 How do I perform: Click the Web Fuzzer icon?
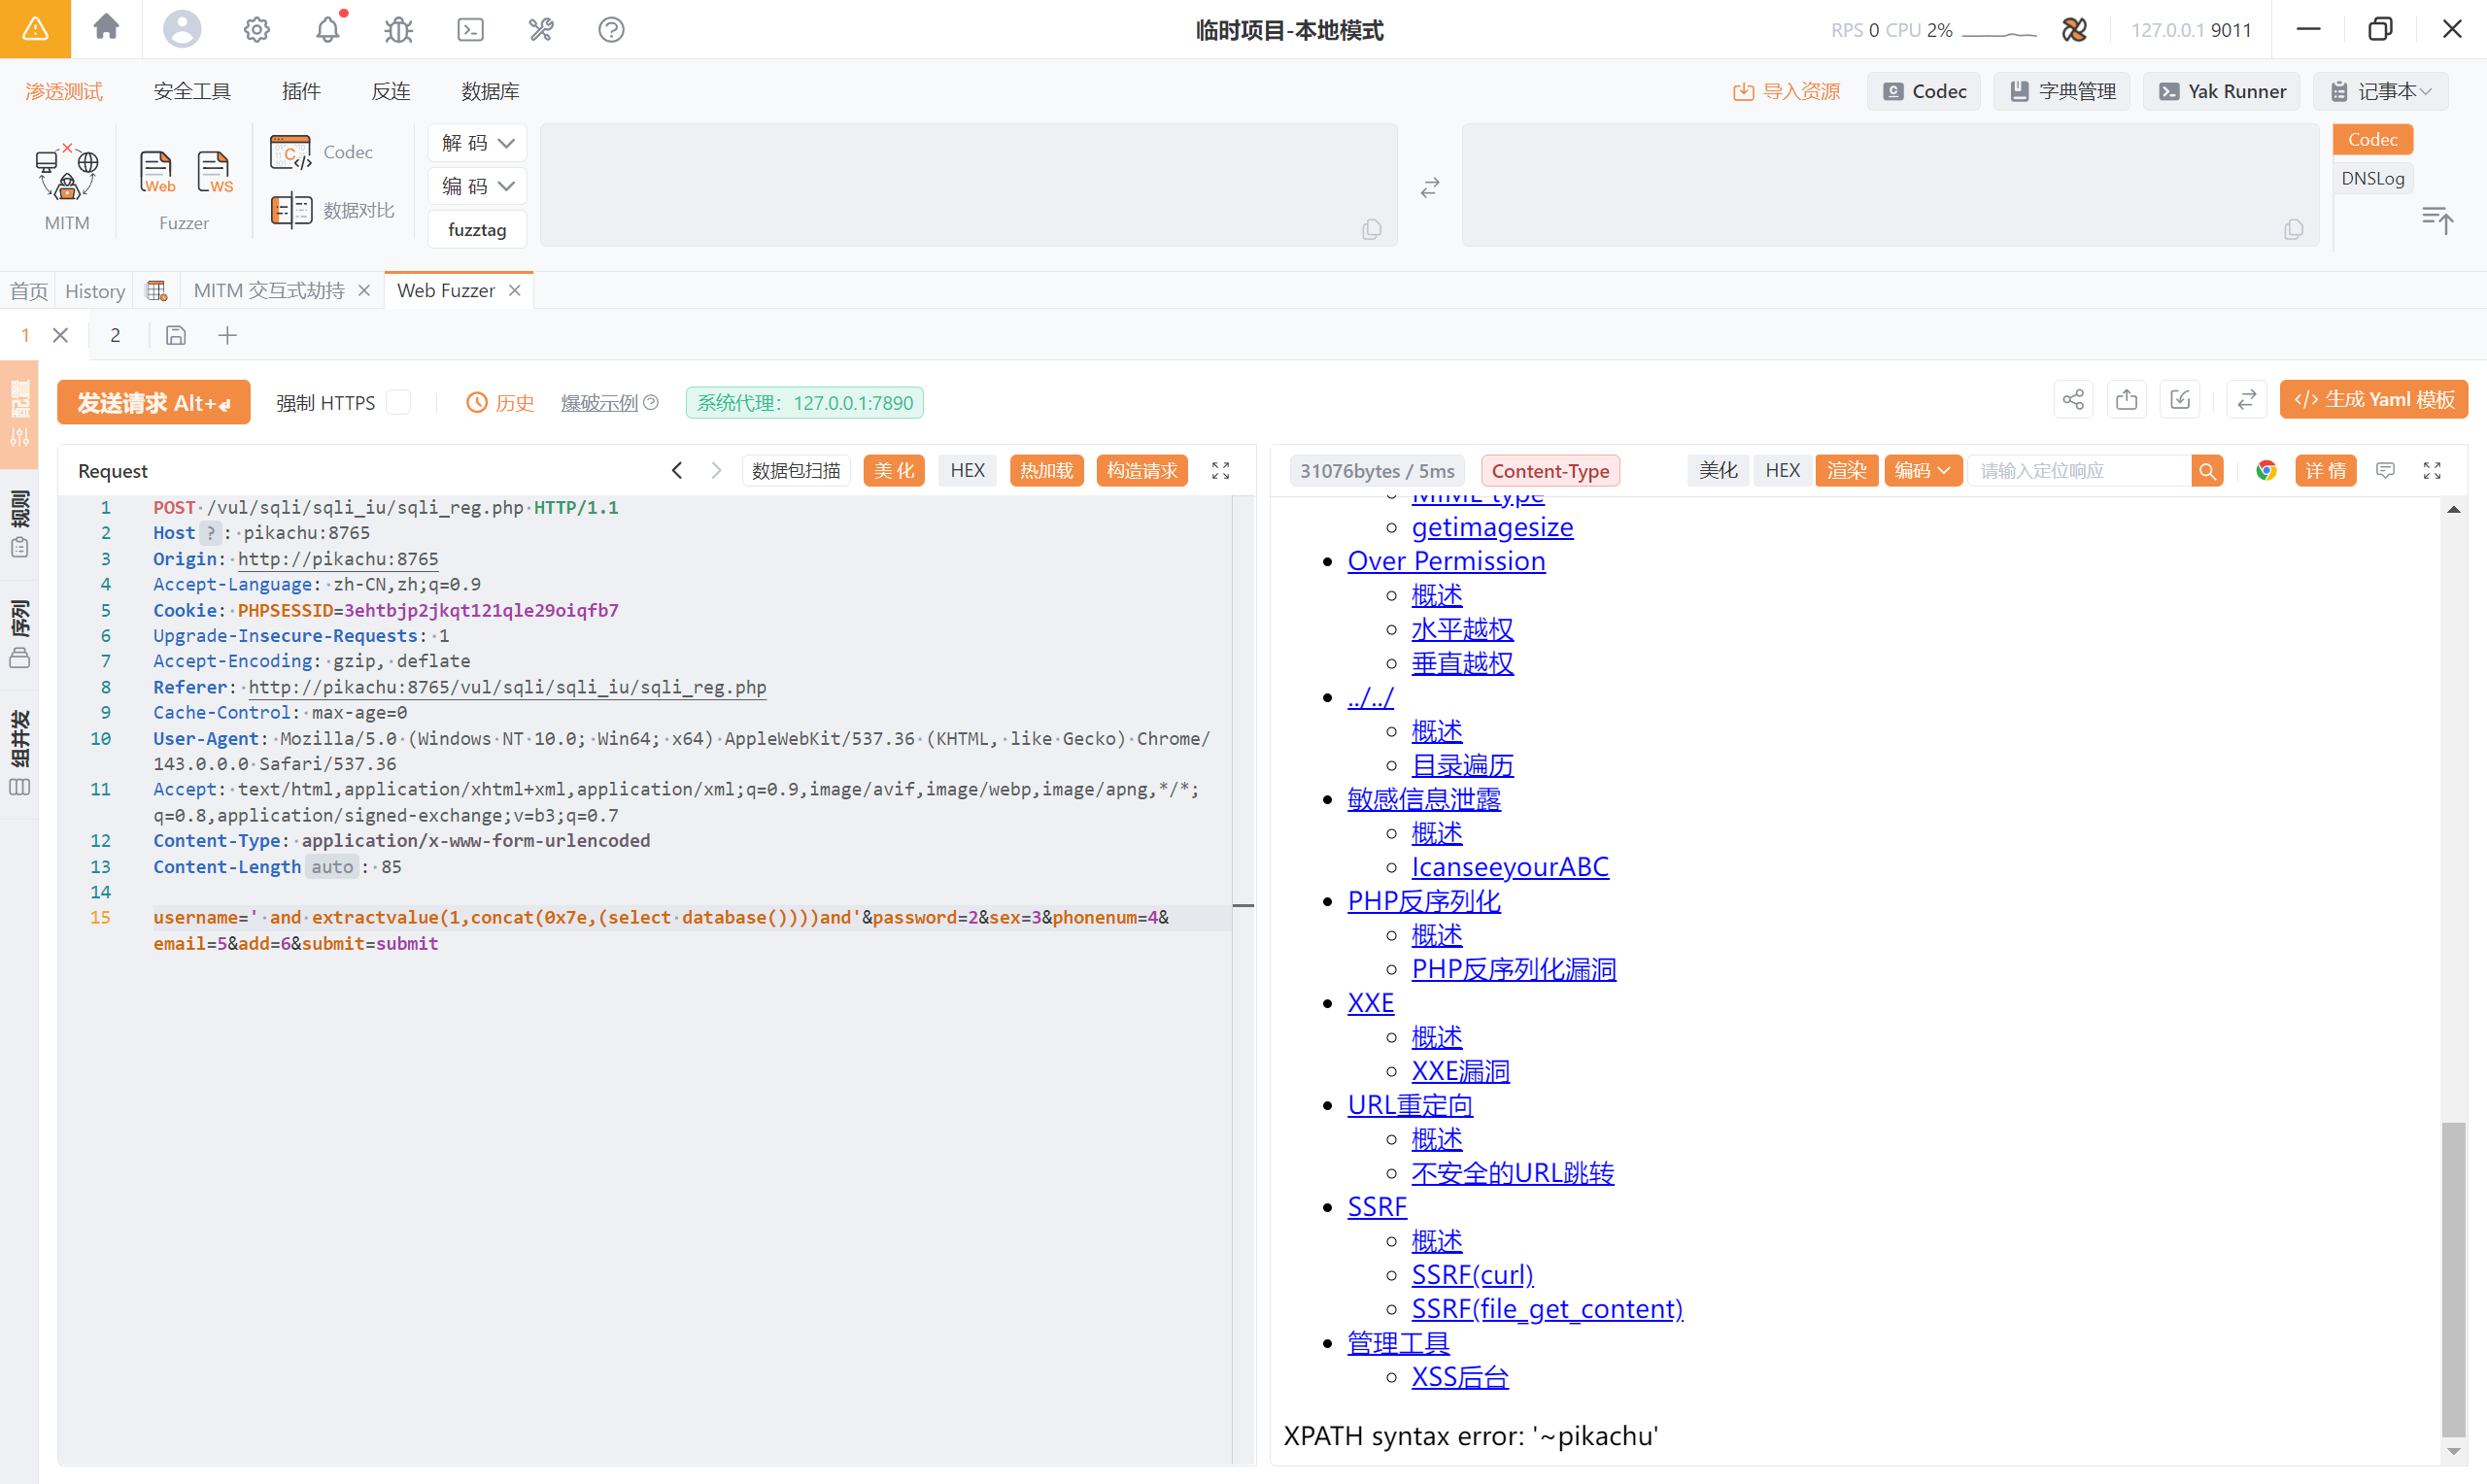tap(157, 172)
